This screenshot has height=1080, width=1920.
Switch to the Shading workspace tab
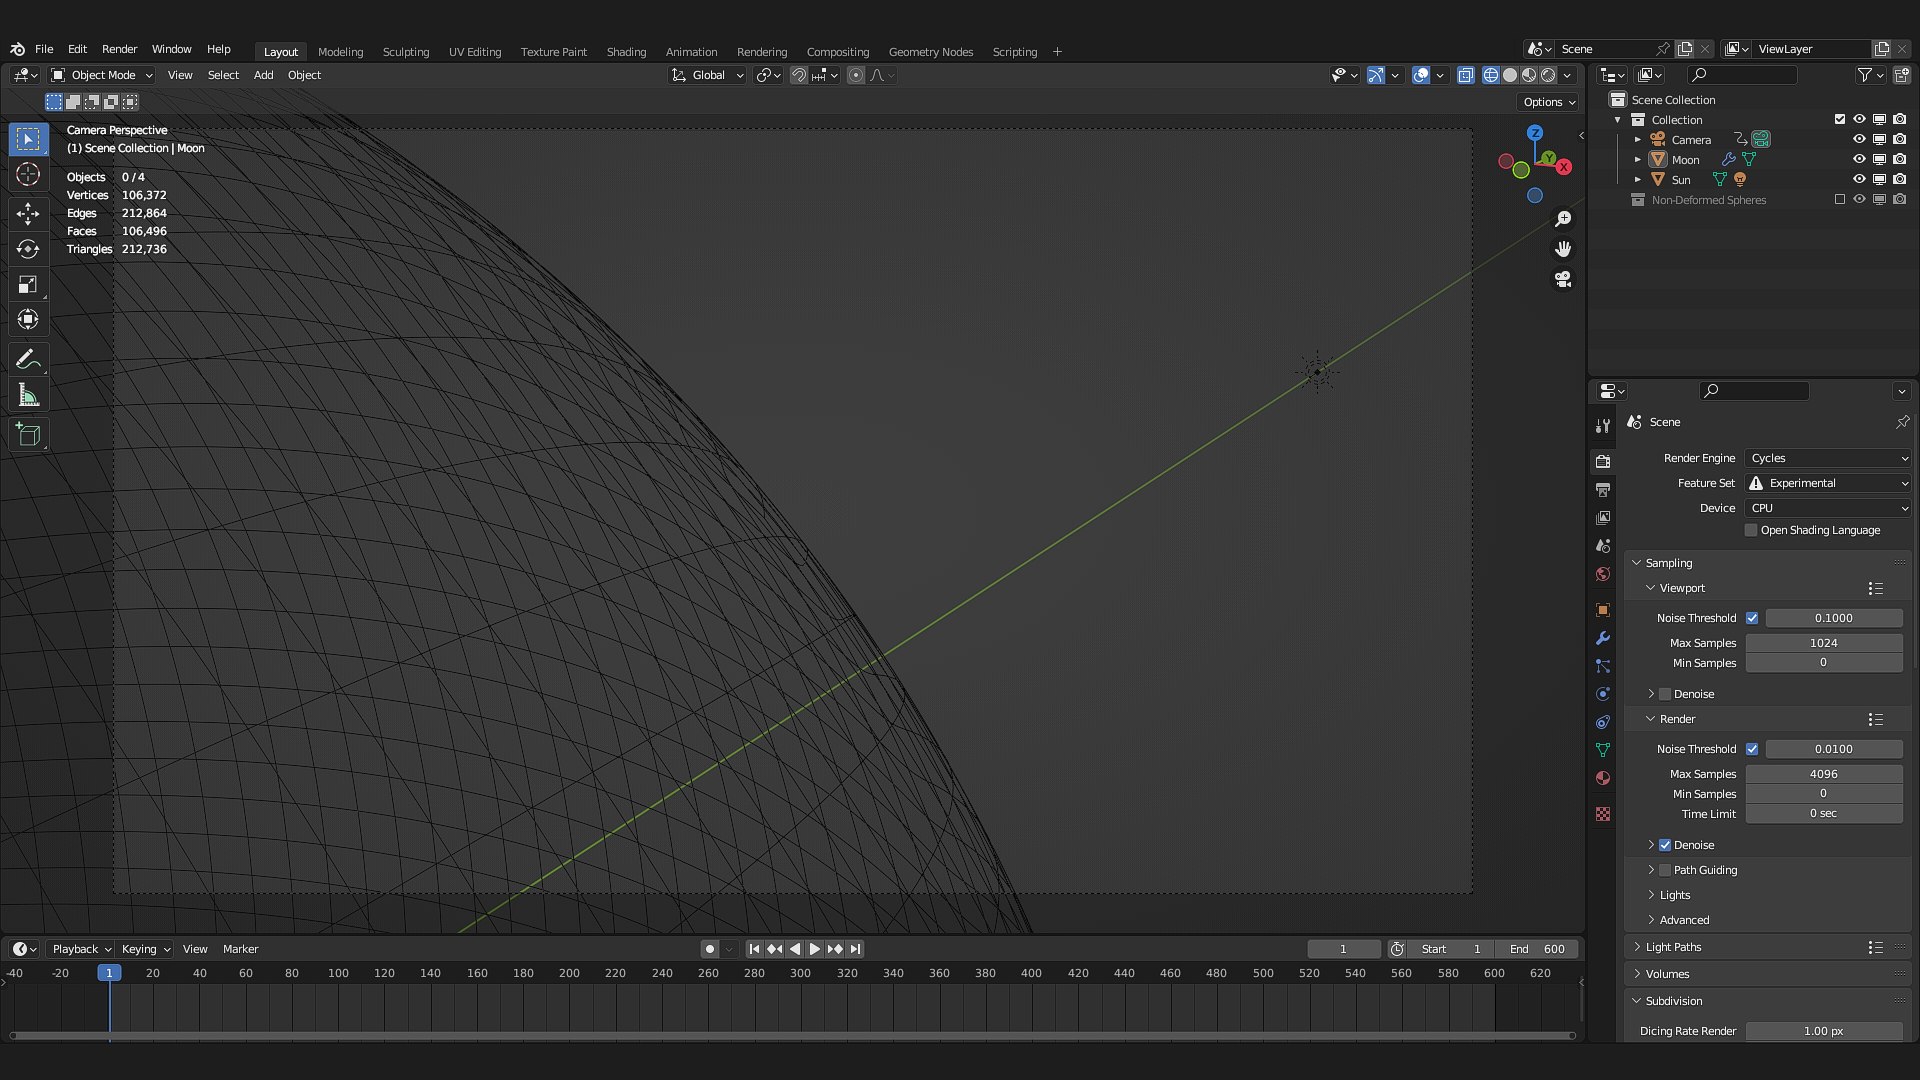tap(626, 52)
